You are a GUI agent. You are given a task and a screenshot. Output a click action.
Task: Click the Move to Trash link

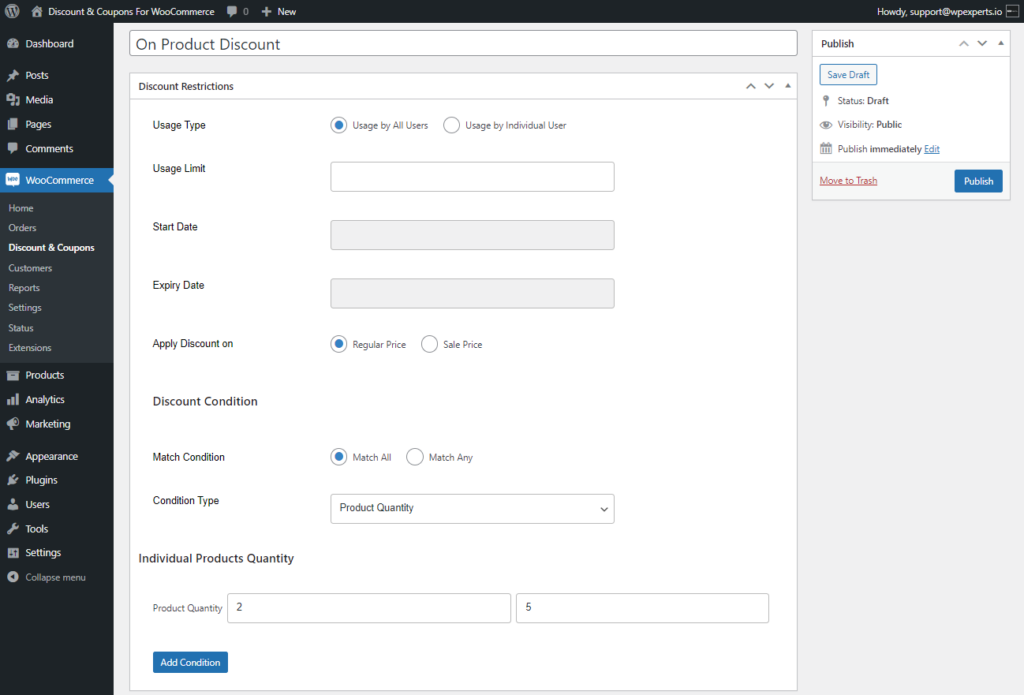[848, 181]
